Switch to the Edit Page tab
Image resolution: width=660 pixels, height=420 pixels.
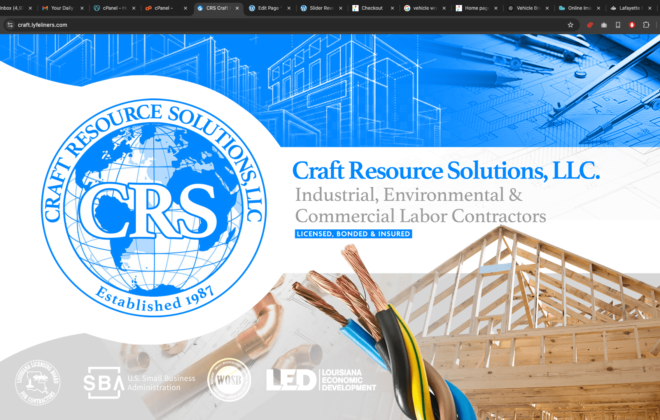(x=266, y=7)
